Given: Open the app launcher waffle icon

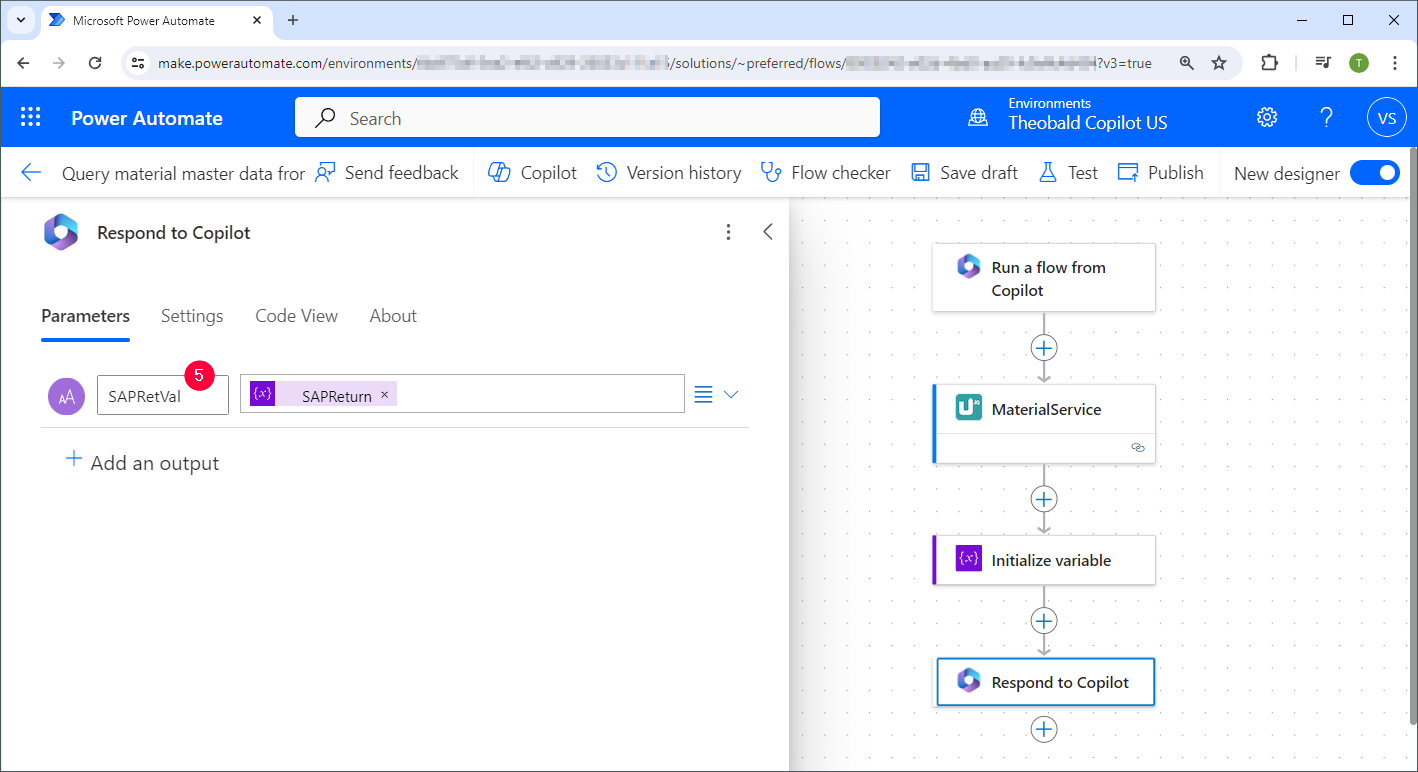Looking at the screenshot, I should [x=31, y=118].
